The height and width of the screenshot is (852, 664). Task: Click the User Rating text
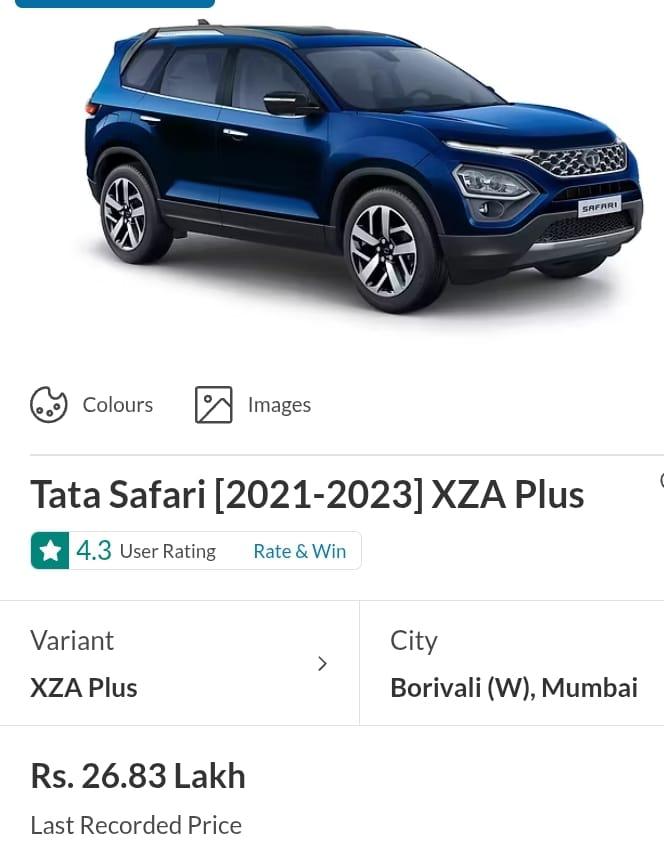click(168, 551)
